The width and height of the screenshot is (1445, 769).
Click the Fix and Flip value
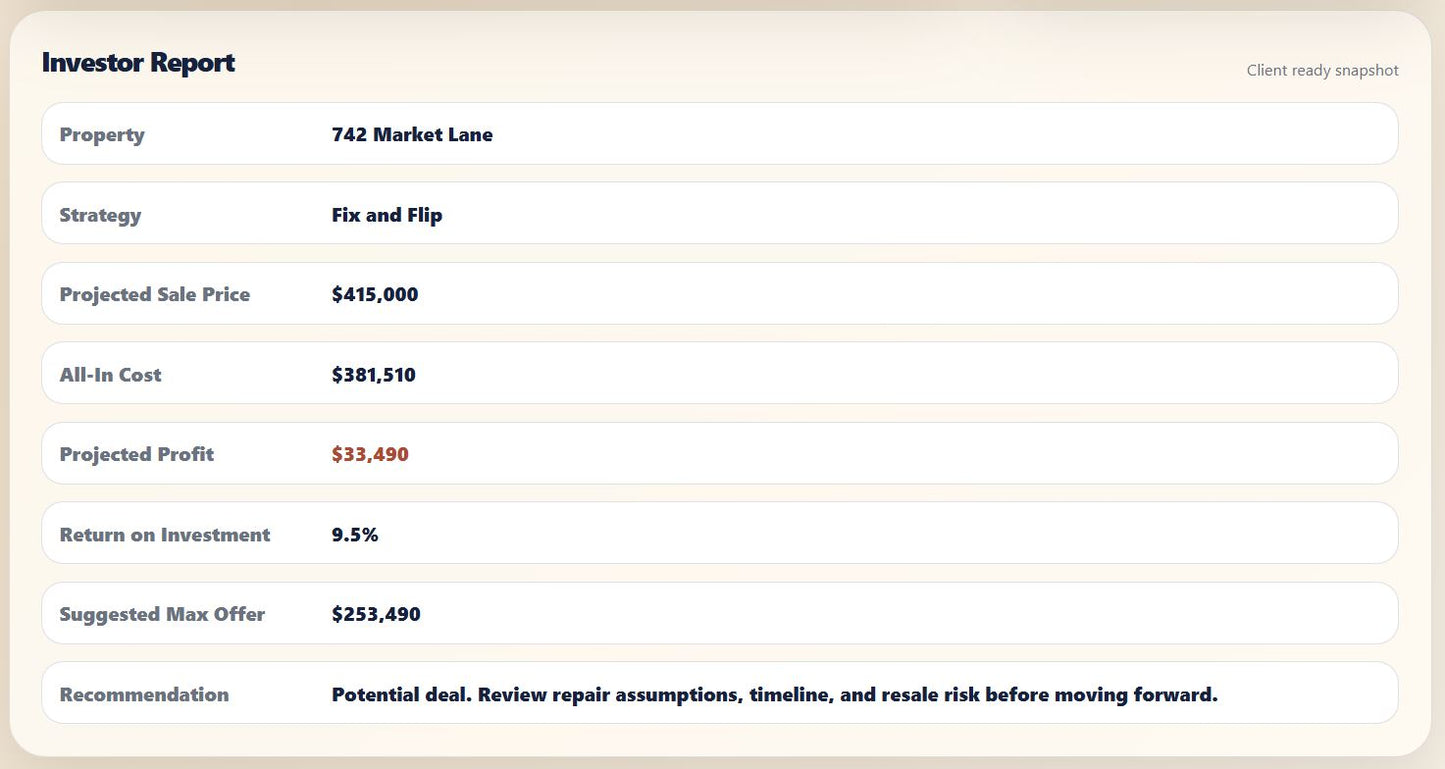[x=387, y=215]
